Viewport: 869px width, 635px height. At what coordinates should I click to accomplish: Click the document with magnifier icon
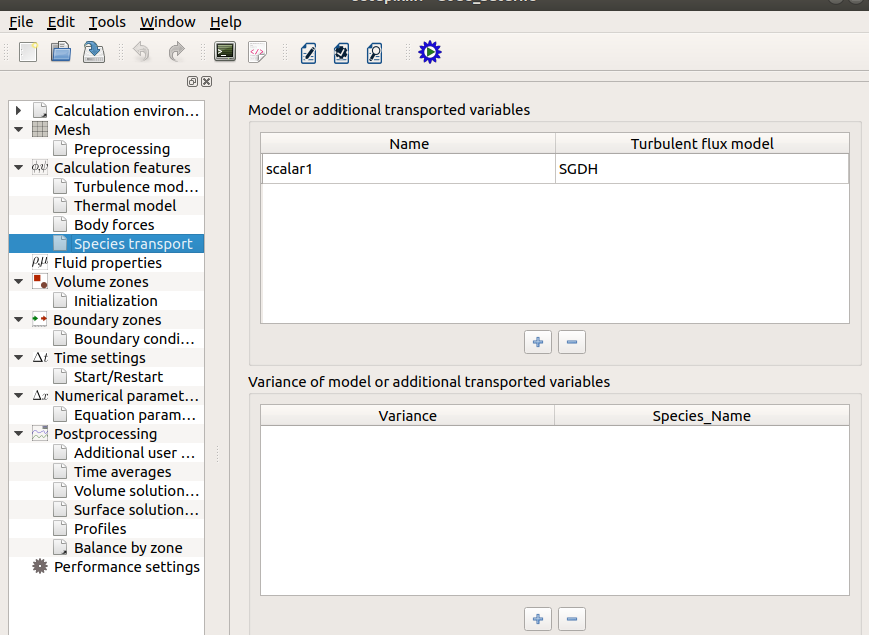point(374,52)
